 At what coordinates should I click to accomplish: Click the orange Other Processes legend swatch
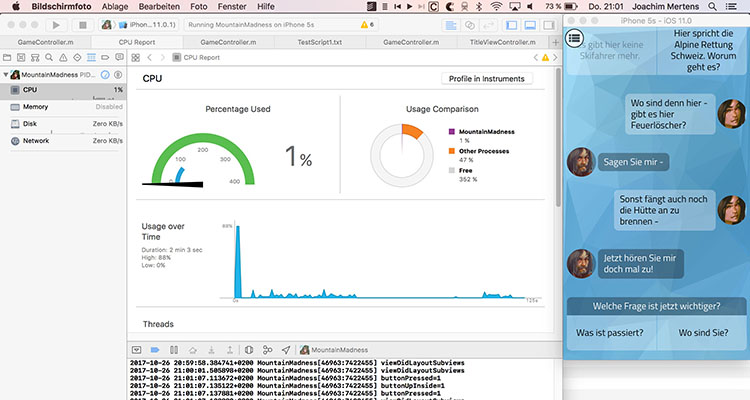[452, 151]
